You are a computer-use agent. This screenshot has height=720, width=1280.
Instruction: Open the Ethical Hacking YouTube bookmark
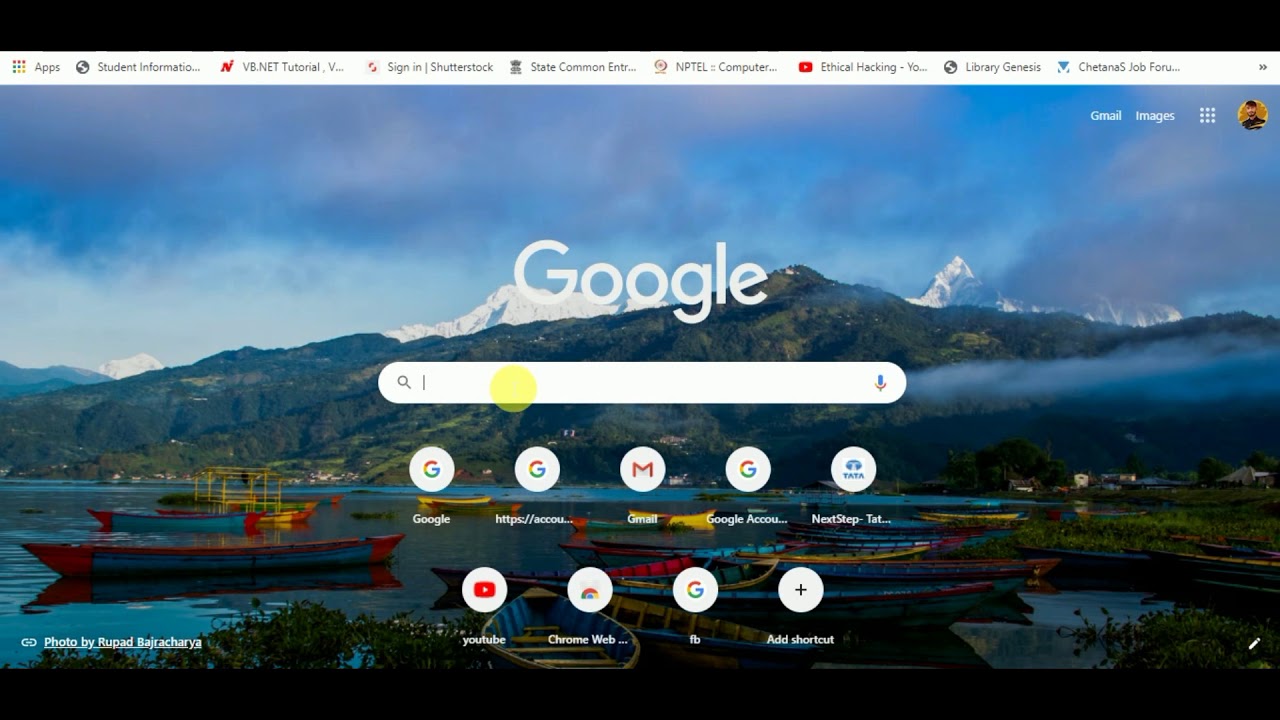tap(863, 67)
